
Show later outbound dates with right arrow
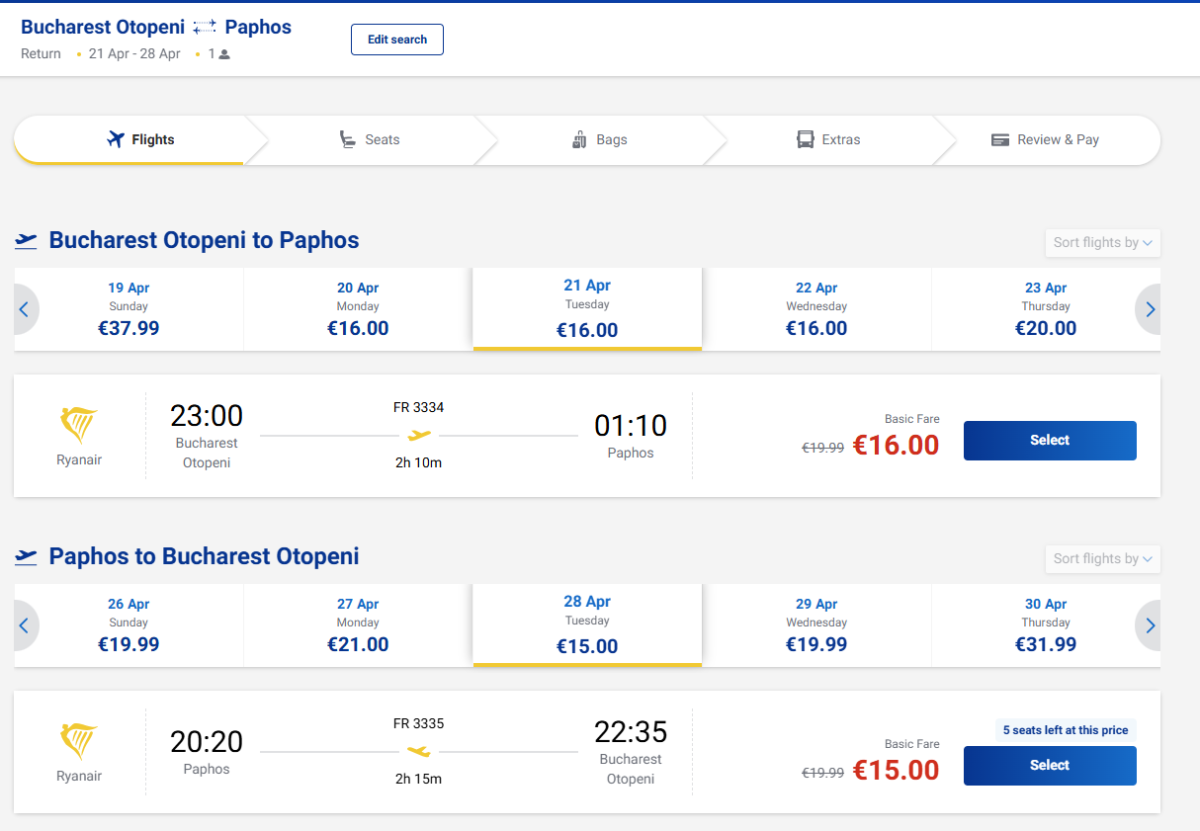tap(1150, 310)
